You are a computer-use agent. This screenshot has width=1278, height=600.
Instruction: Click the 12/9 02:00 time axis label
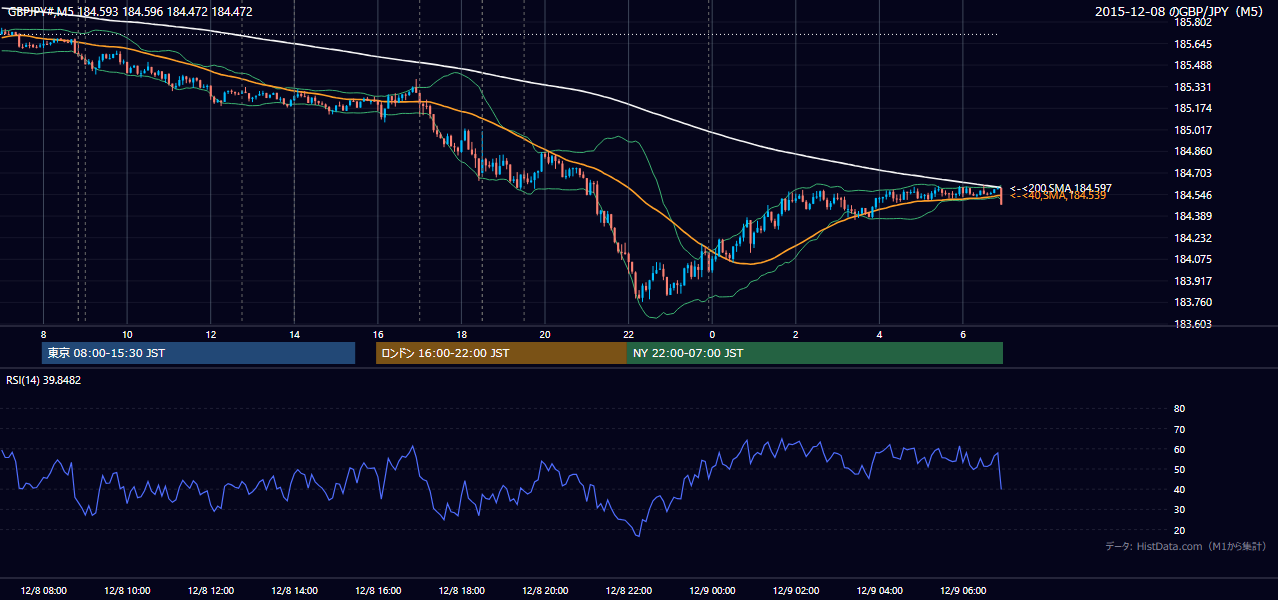click(x=796, y=590)
